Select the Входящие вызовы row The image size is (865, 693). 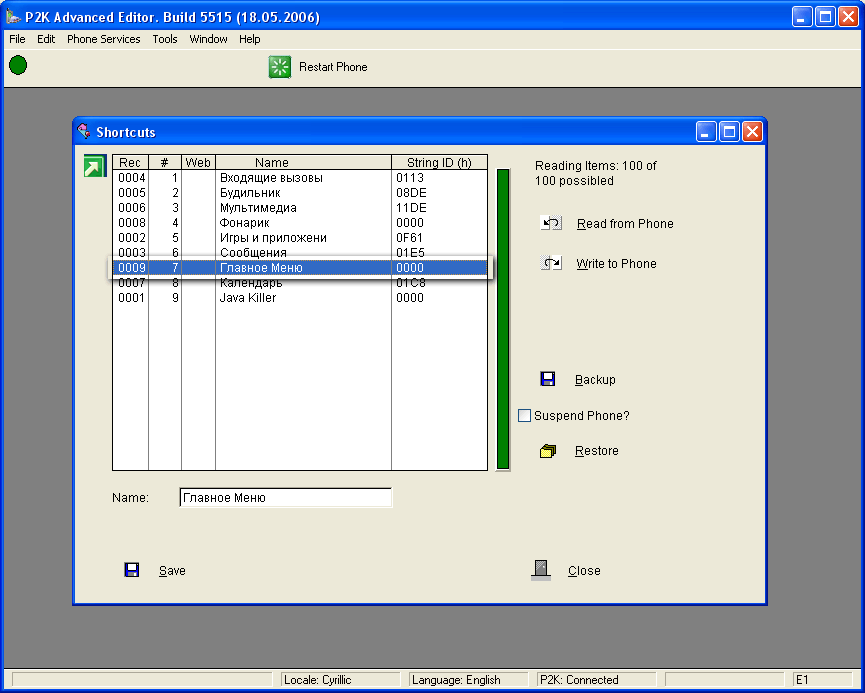(x=300, y=178)
